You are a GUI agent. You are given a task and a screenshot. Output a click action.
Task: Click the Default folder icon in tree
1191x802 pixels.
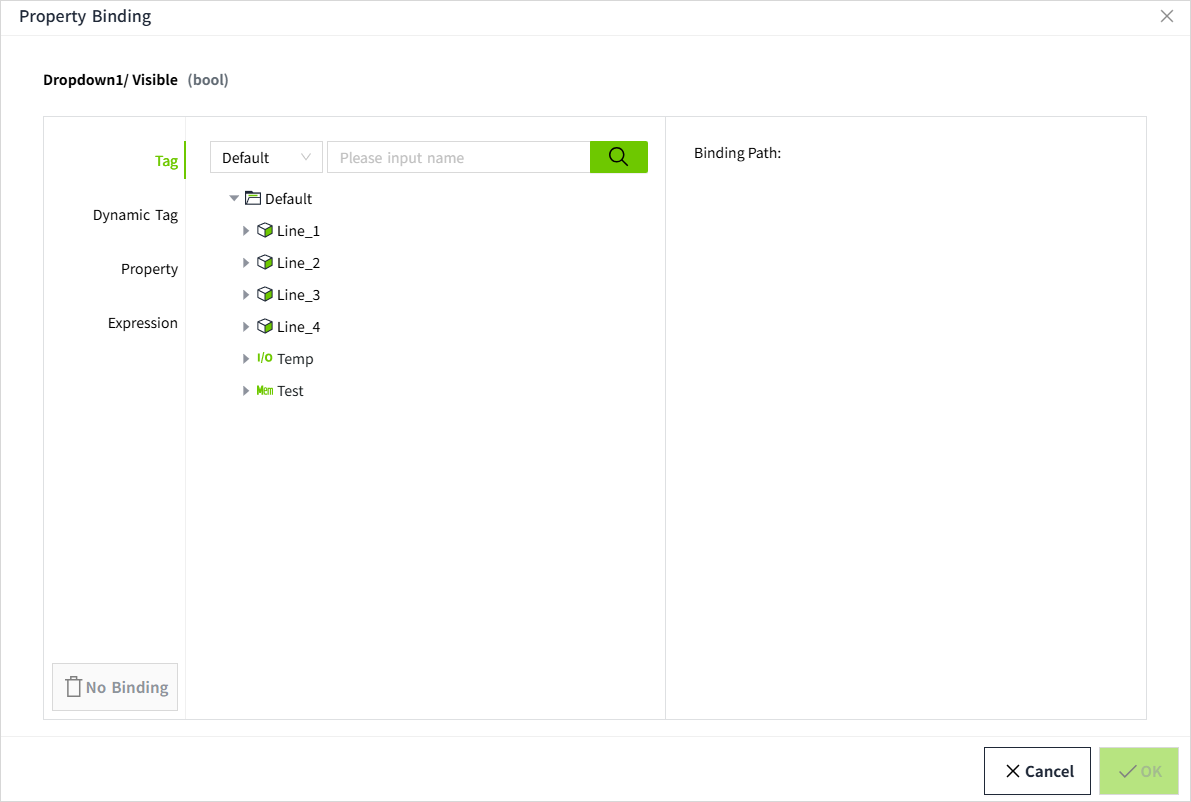(x=253, y=198)
